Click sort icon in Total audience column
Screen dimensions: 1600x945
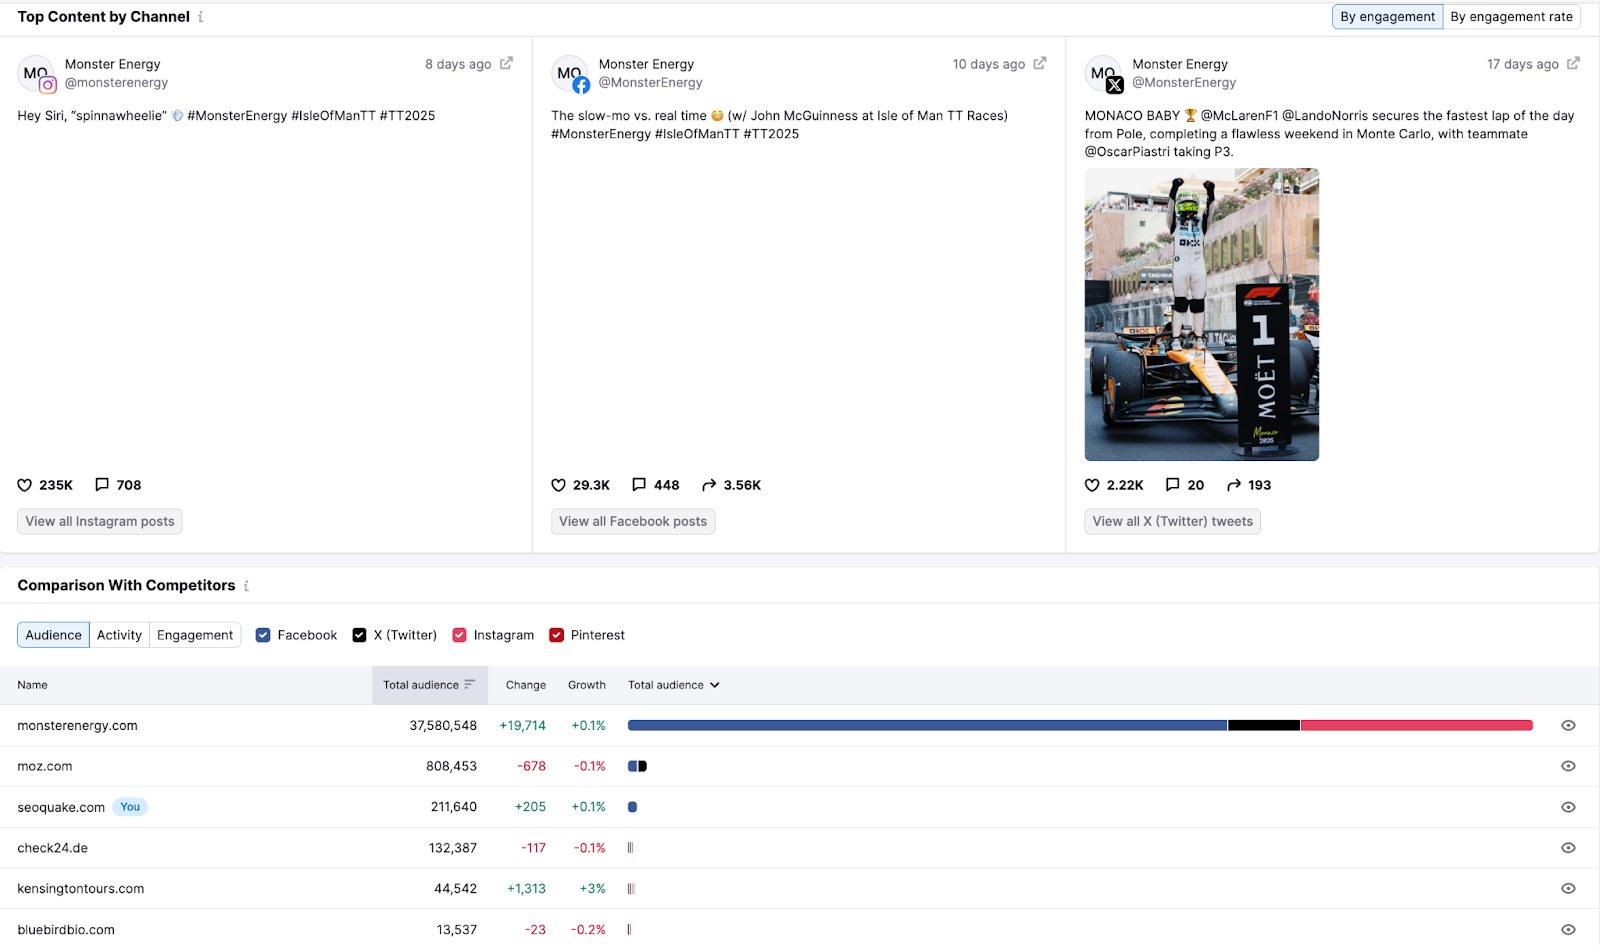click(x=469, y=685)
